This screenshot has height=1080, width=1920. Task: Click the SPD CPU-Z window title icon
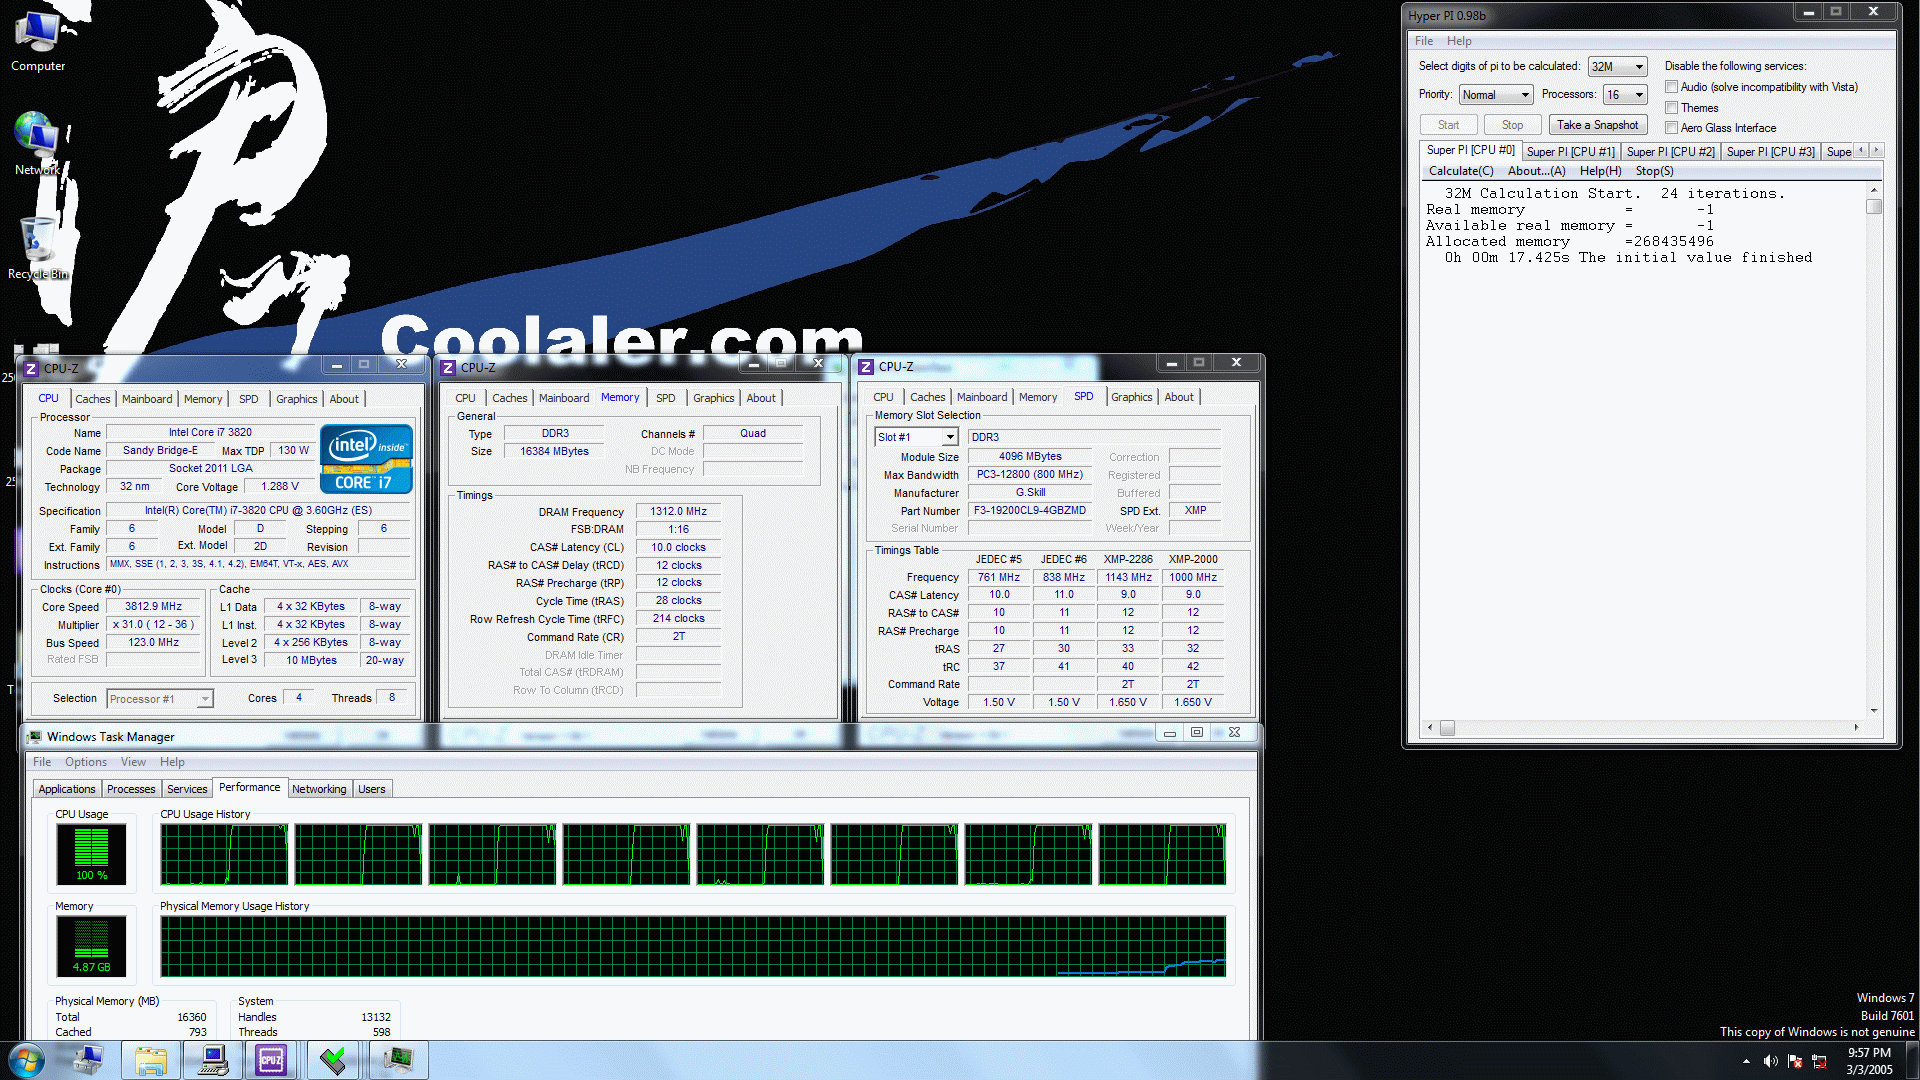(x=866, y=367)
